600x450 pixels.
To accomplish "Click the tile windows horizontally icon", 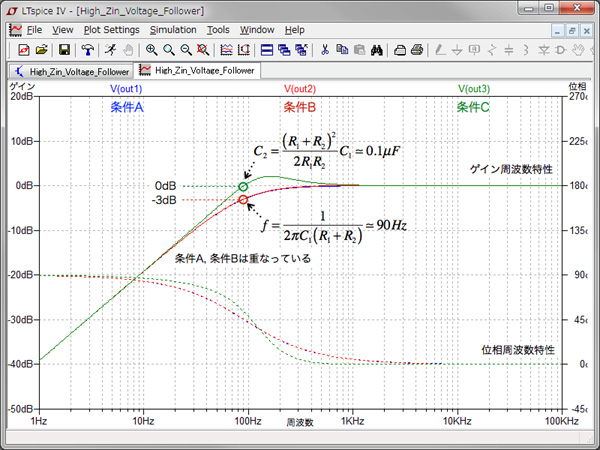I will (x=268, y=49).
